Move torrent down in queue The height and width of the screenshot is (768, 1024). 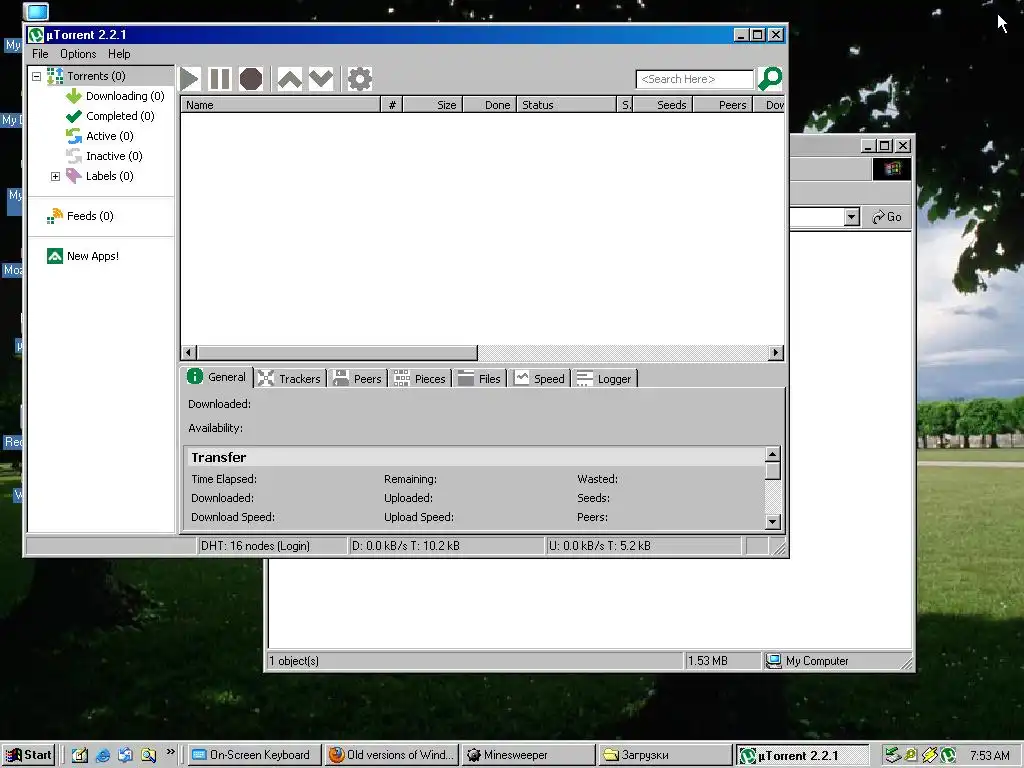click(x=321, y=79)
